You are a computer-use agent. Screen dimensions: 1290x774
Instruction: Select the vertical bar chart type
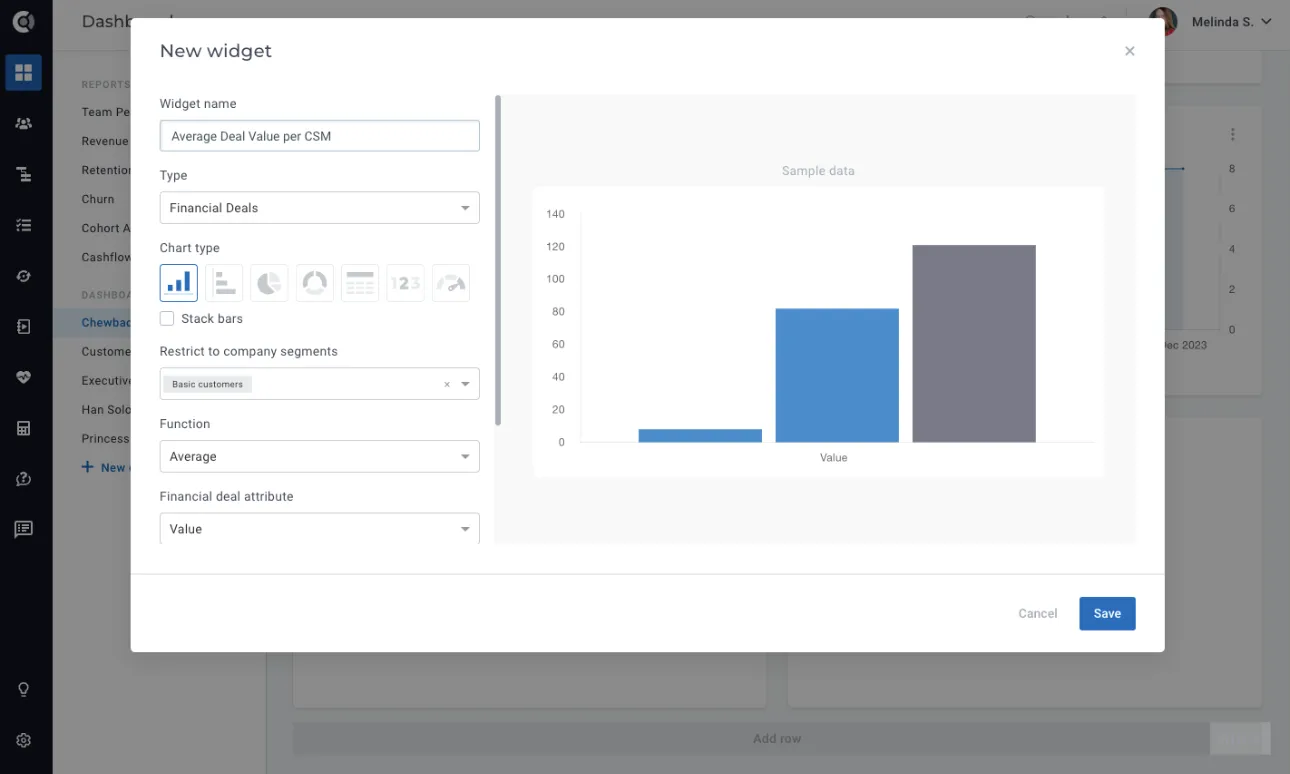(x=179, y=283)
